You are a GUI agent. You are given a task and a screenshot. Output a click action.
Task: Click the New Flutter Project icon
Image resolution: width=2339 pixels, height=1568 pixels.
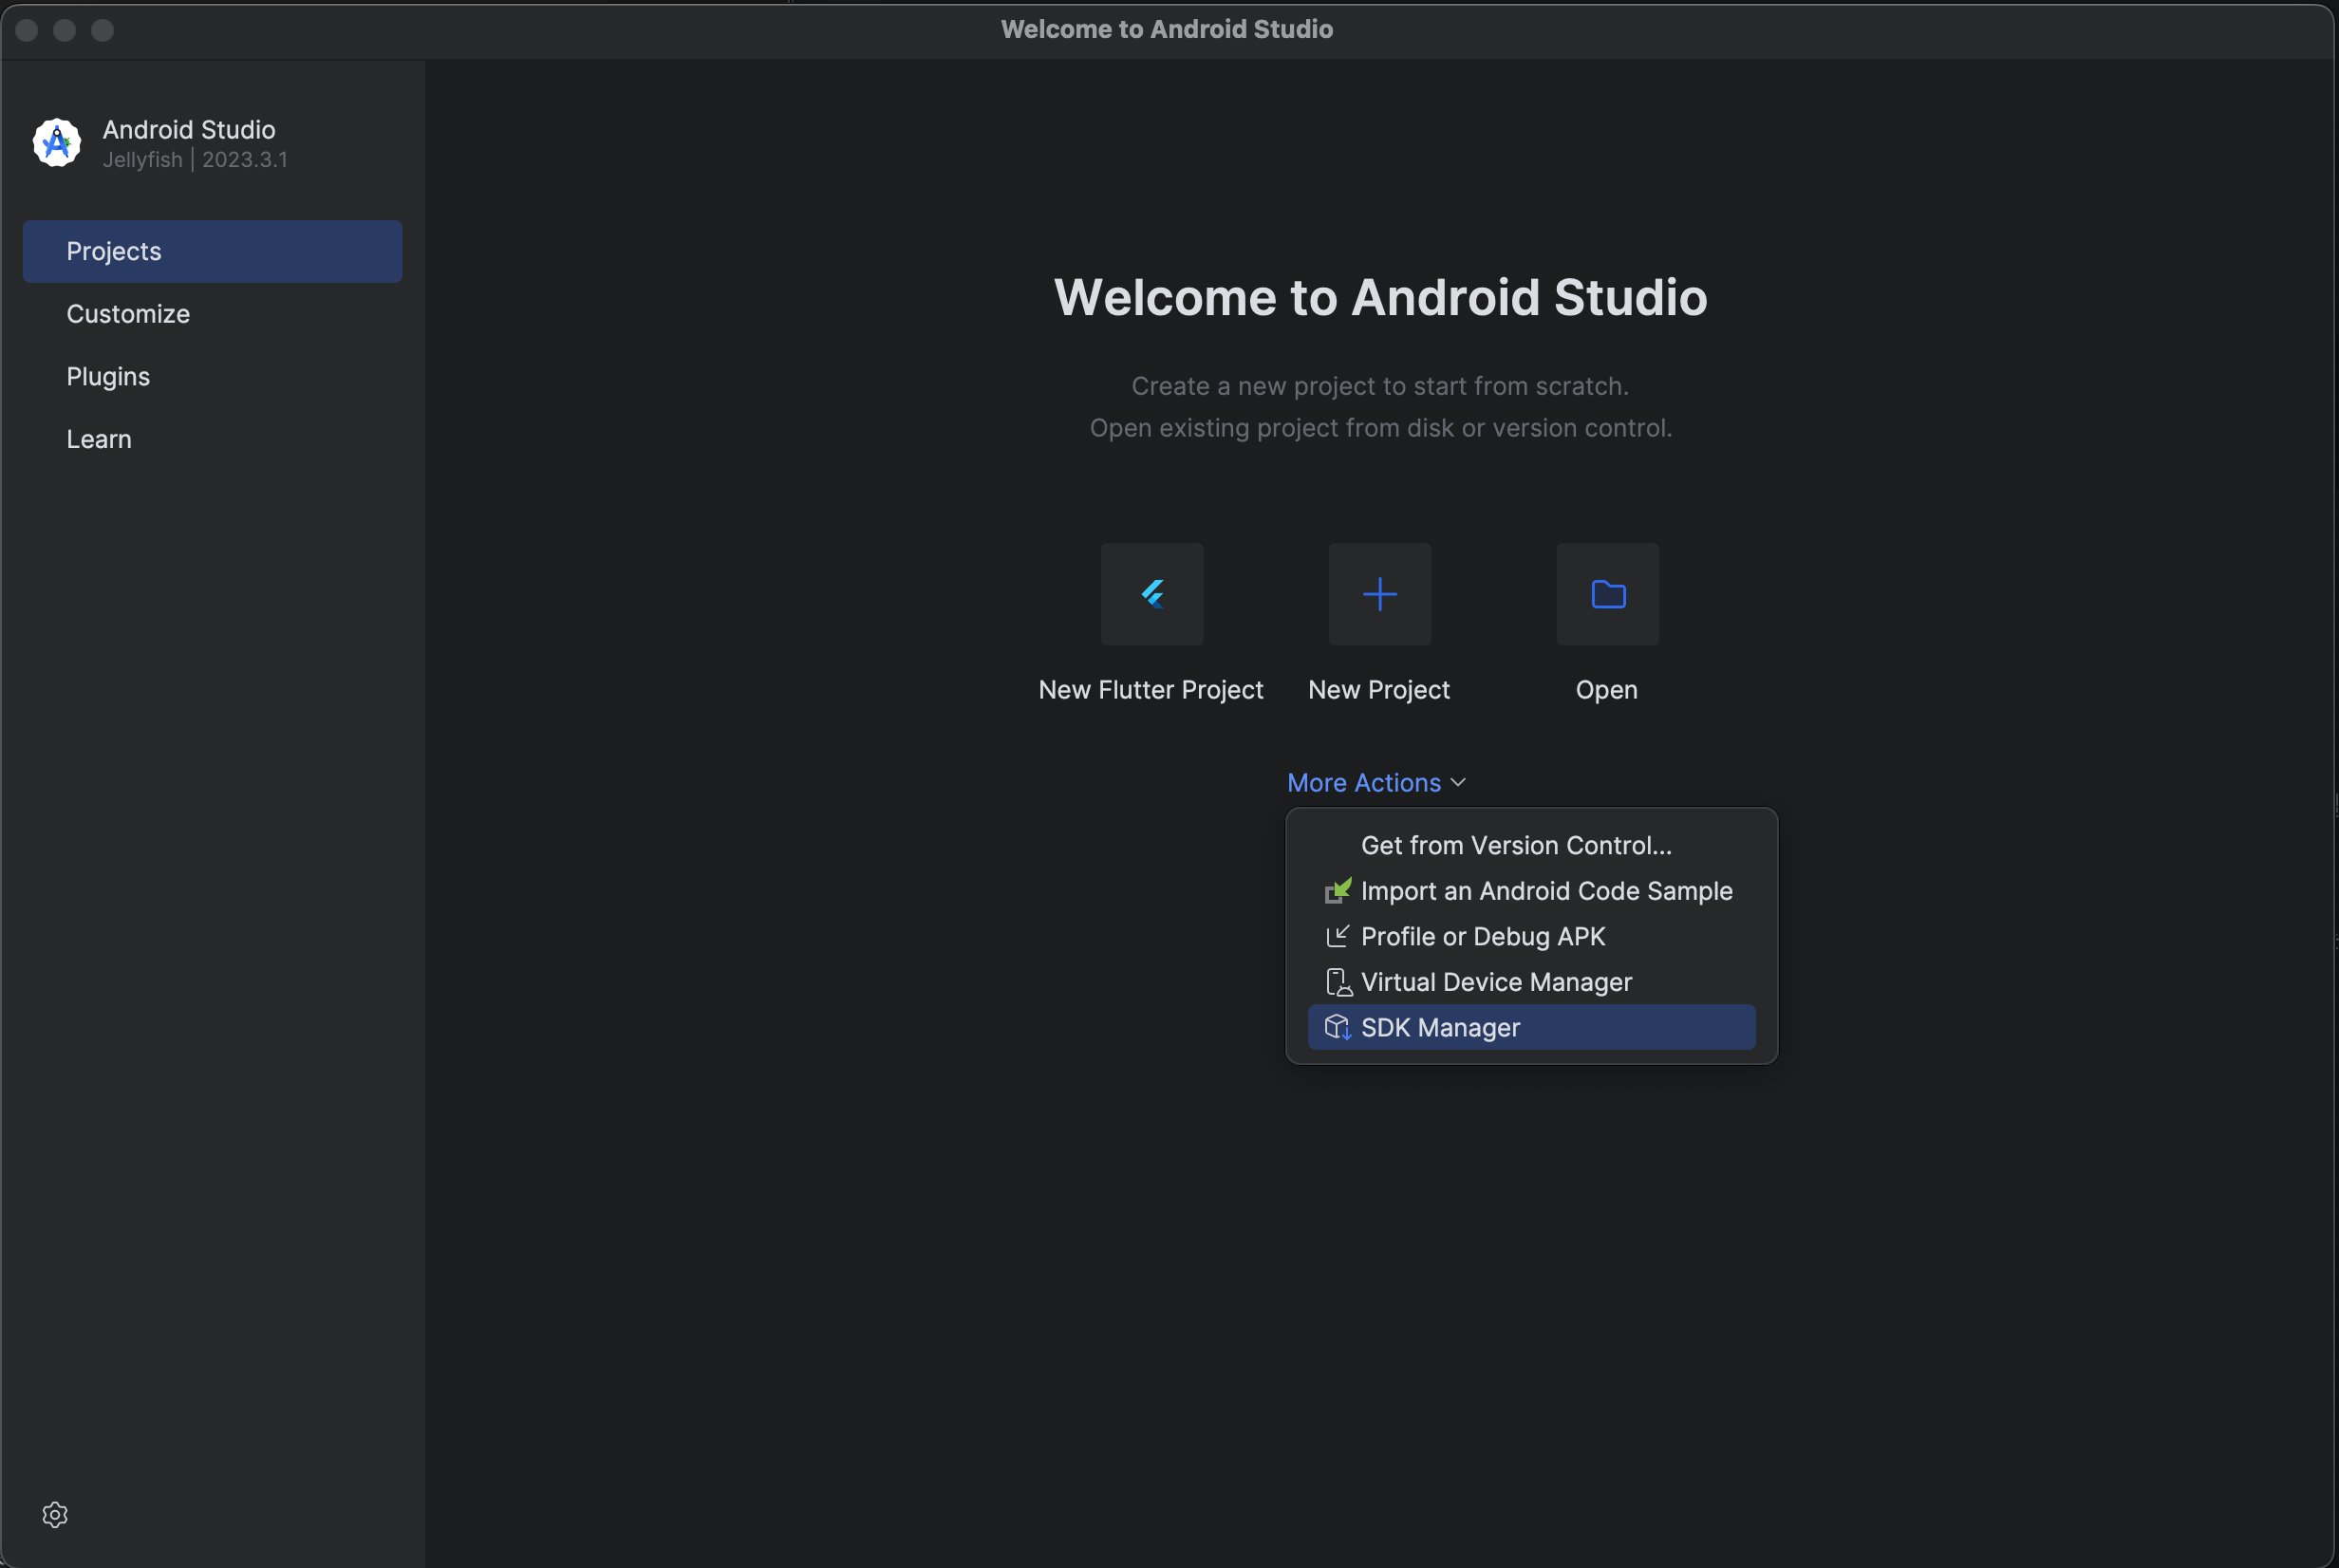click(1152, 594)
